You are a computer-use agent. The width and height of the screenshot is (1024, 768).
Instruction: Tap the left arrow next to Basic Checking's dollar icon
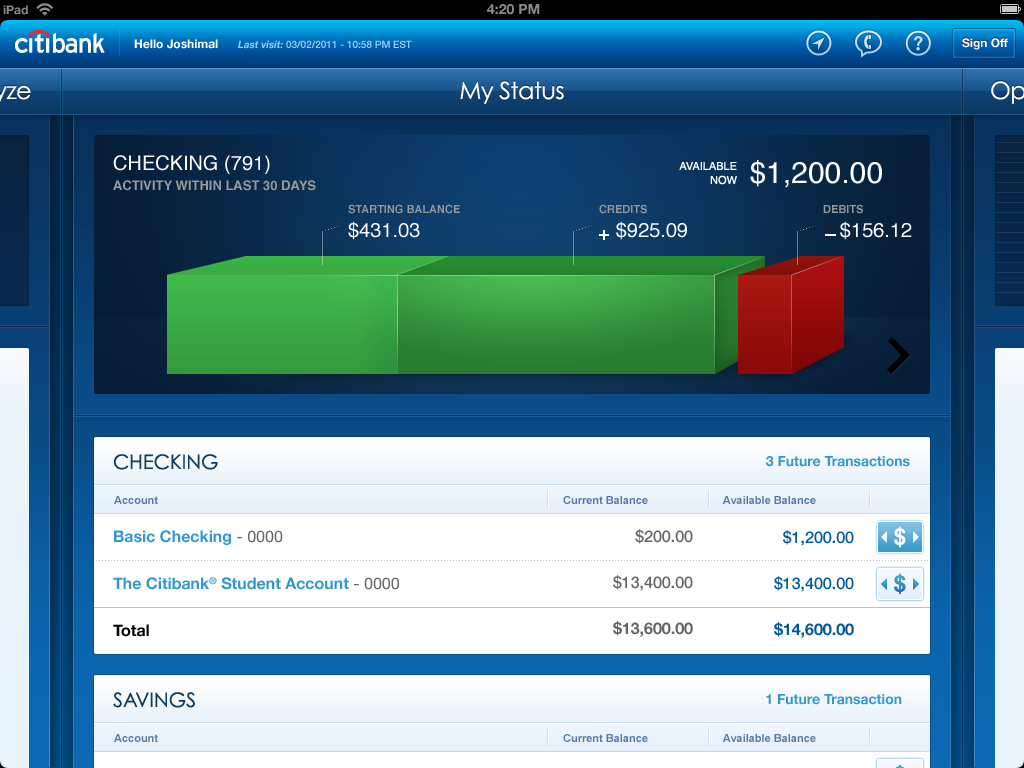882,537
